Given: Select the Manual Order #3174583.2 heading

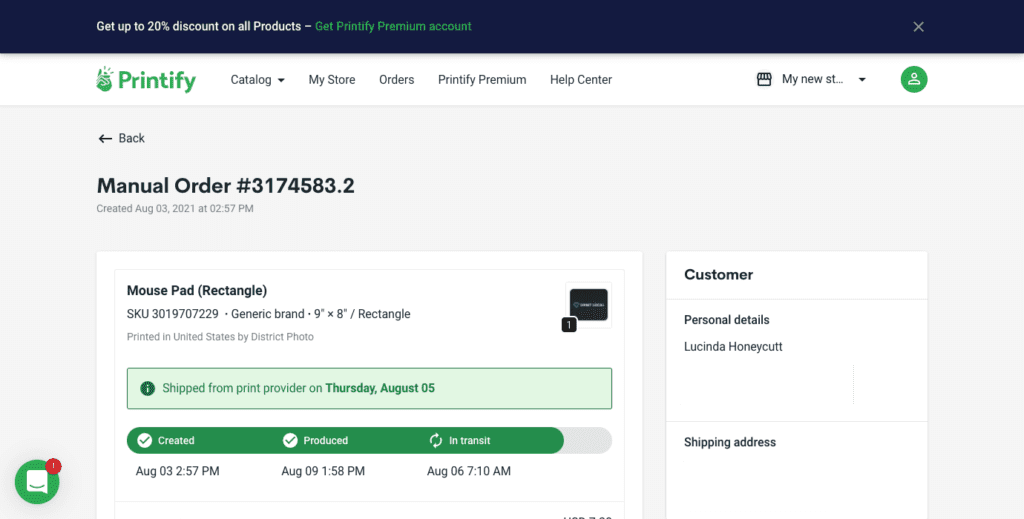Looking at the screenshot, I should (x=225, y=186).
